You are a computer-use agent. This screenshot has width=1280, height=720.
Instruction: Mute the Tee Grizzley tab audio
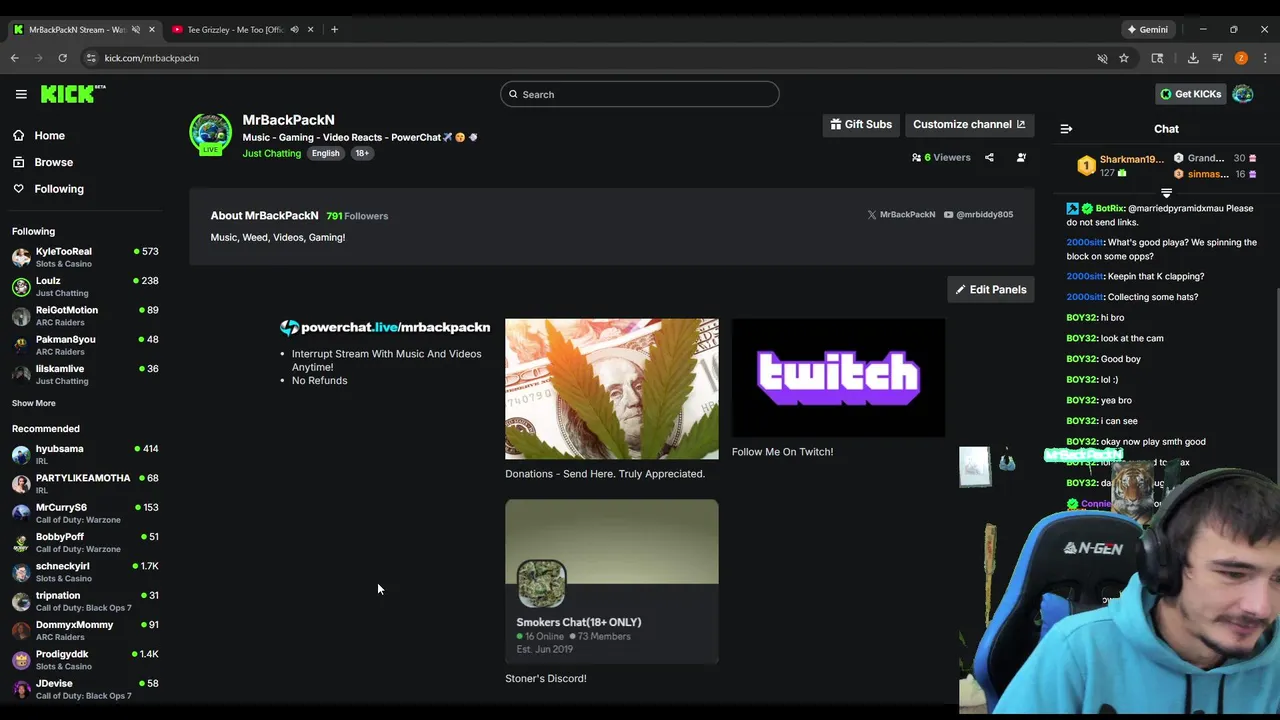point(294,29)
